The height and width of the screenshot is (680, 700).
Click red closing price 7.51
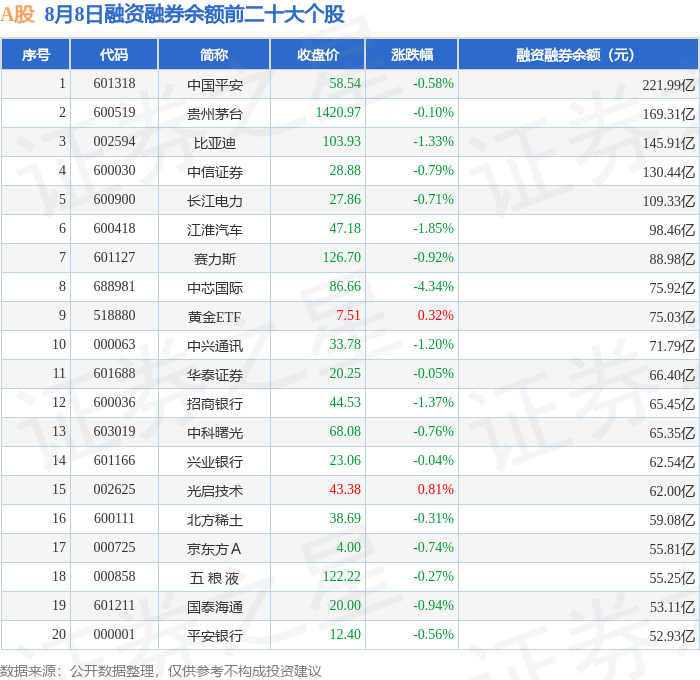click(348, 315)
